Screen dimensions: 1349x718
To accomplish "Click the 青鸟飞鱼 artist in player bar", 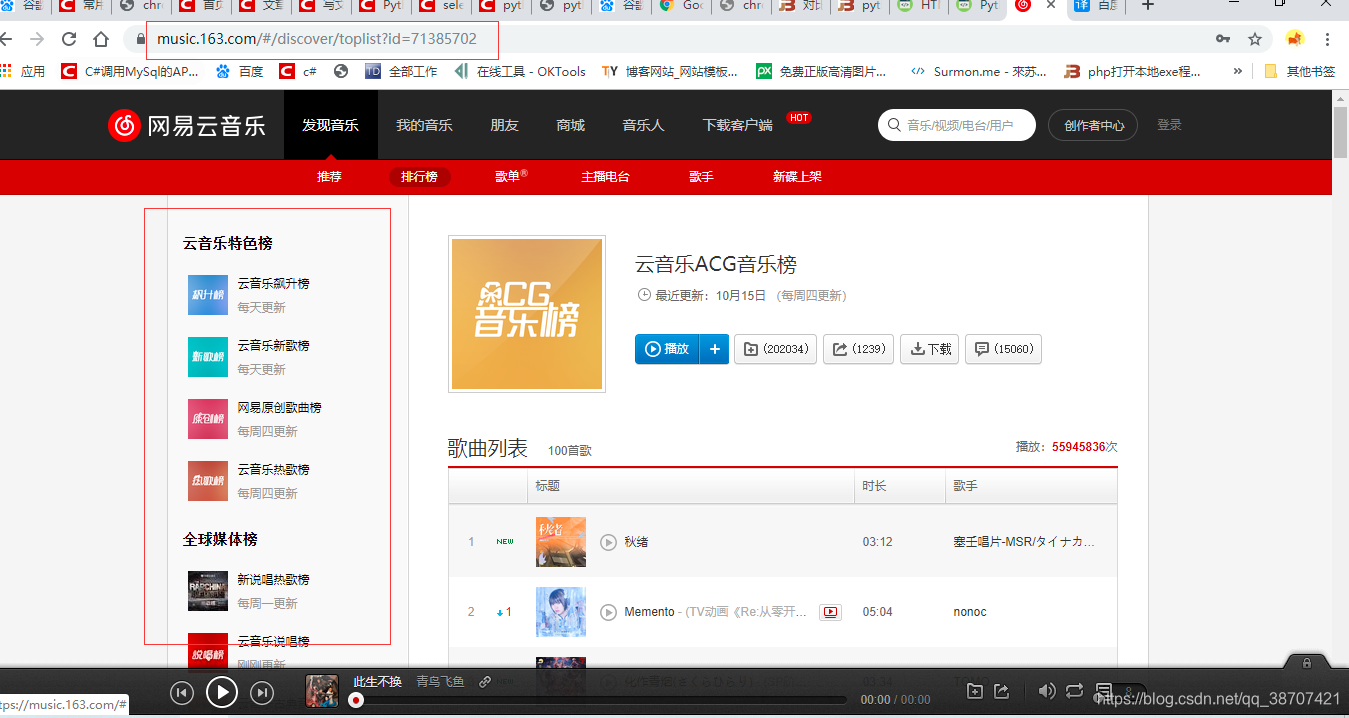I will tap(440, 682).
